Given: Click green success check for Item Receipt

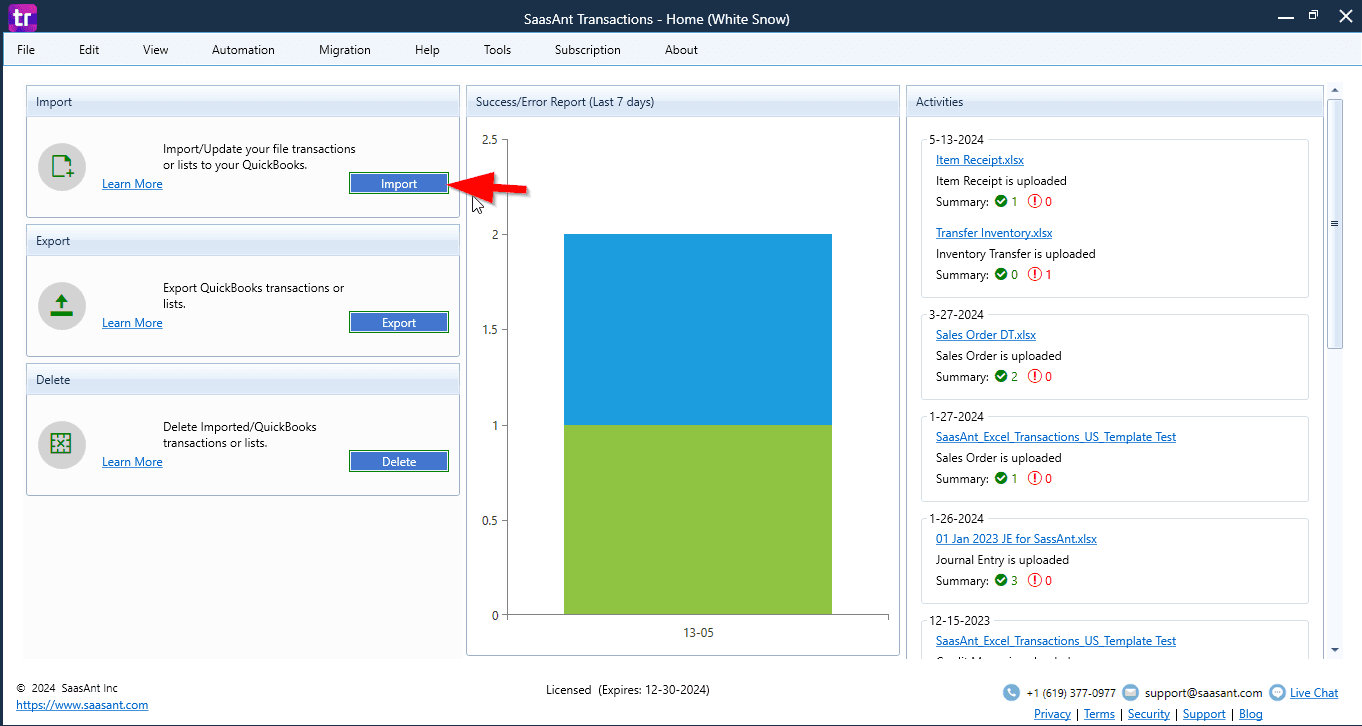Looking at the screenshot, I should (x=1000, y=201).
